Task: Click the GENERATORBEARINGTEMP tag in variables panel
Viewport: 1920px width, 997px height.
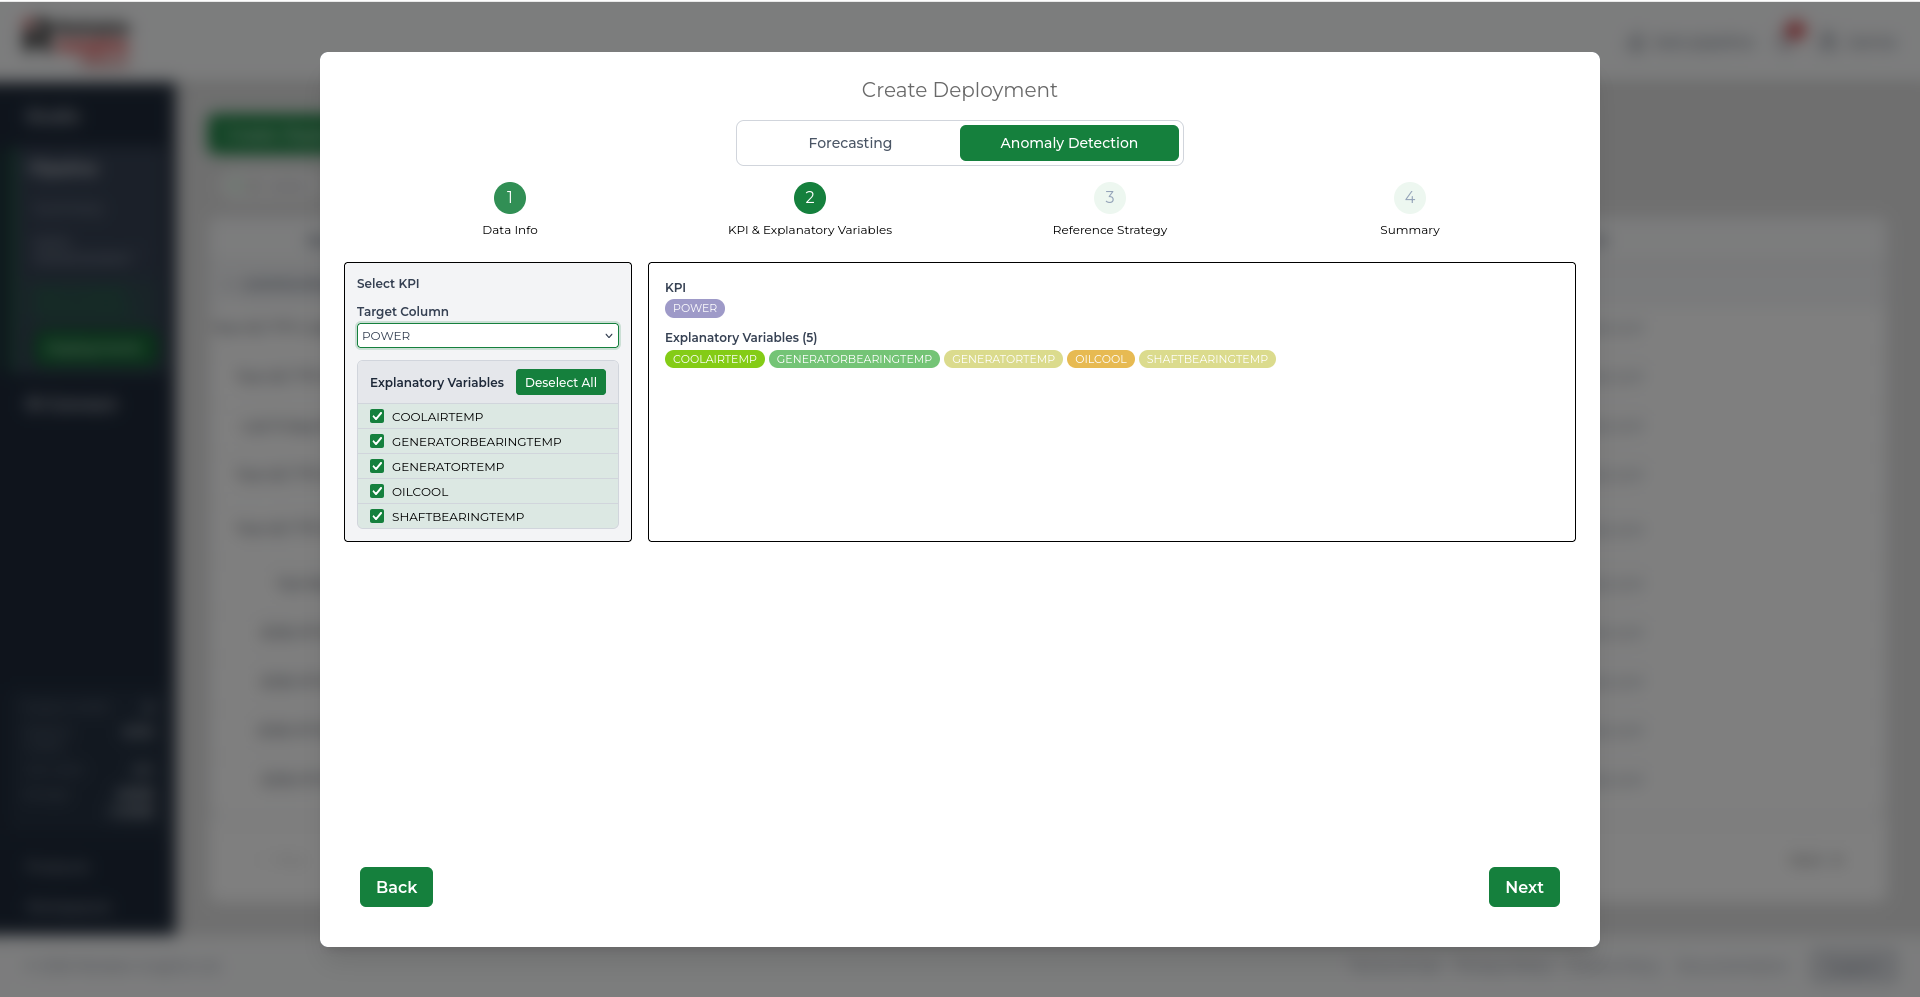Action: 854,359
